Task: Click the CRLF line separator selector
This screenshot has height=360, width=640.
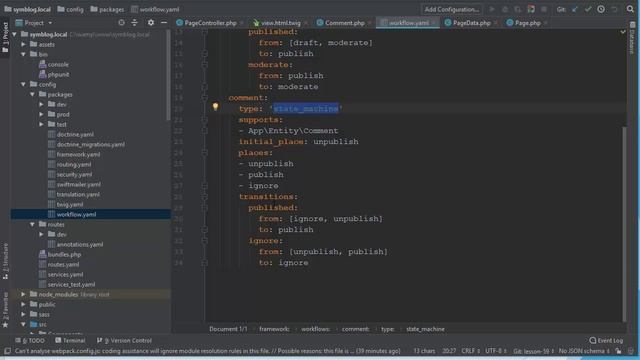Action: tap(471, 351)
